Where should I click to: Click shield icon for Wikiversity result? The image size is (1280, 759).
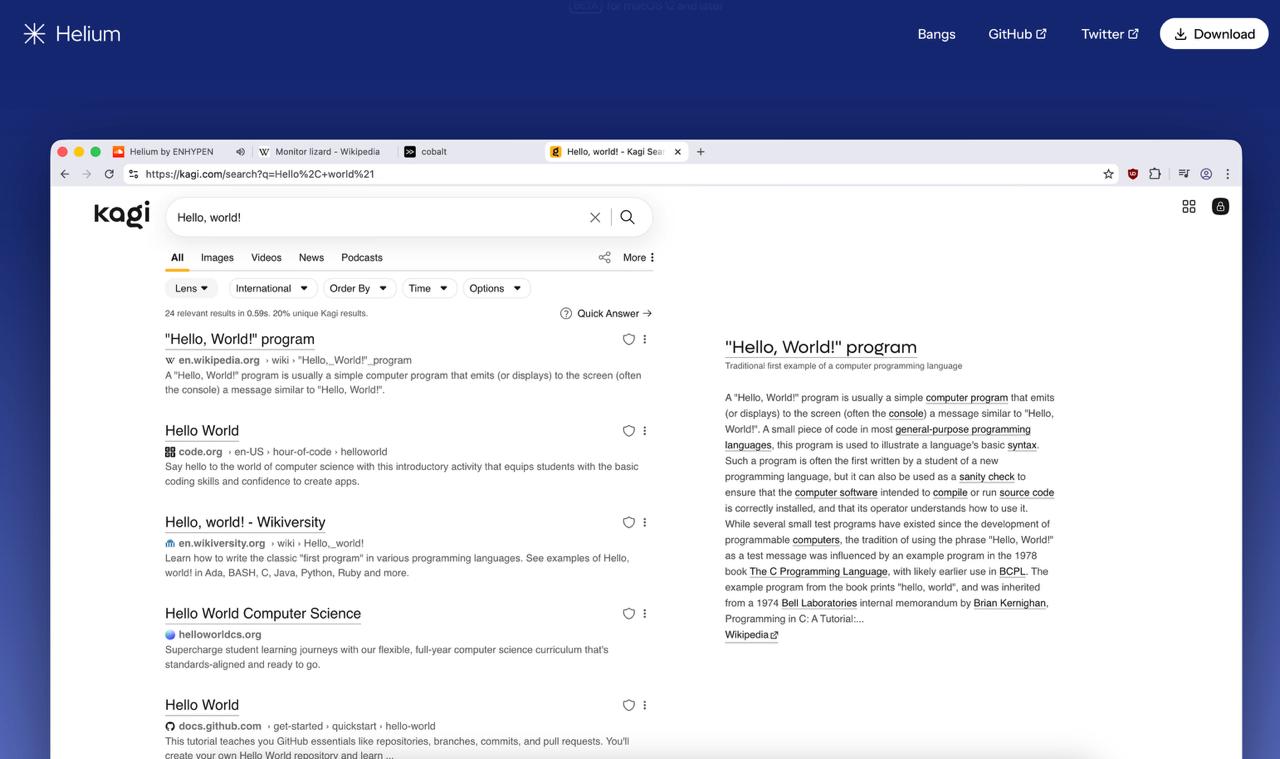[629, 522]
